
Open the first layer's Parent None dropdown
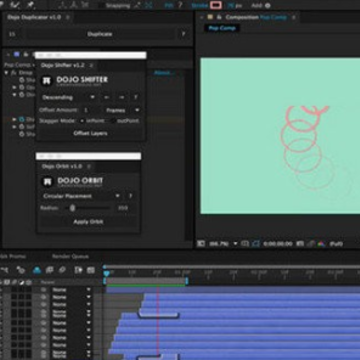pos(71,290)
